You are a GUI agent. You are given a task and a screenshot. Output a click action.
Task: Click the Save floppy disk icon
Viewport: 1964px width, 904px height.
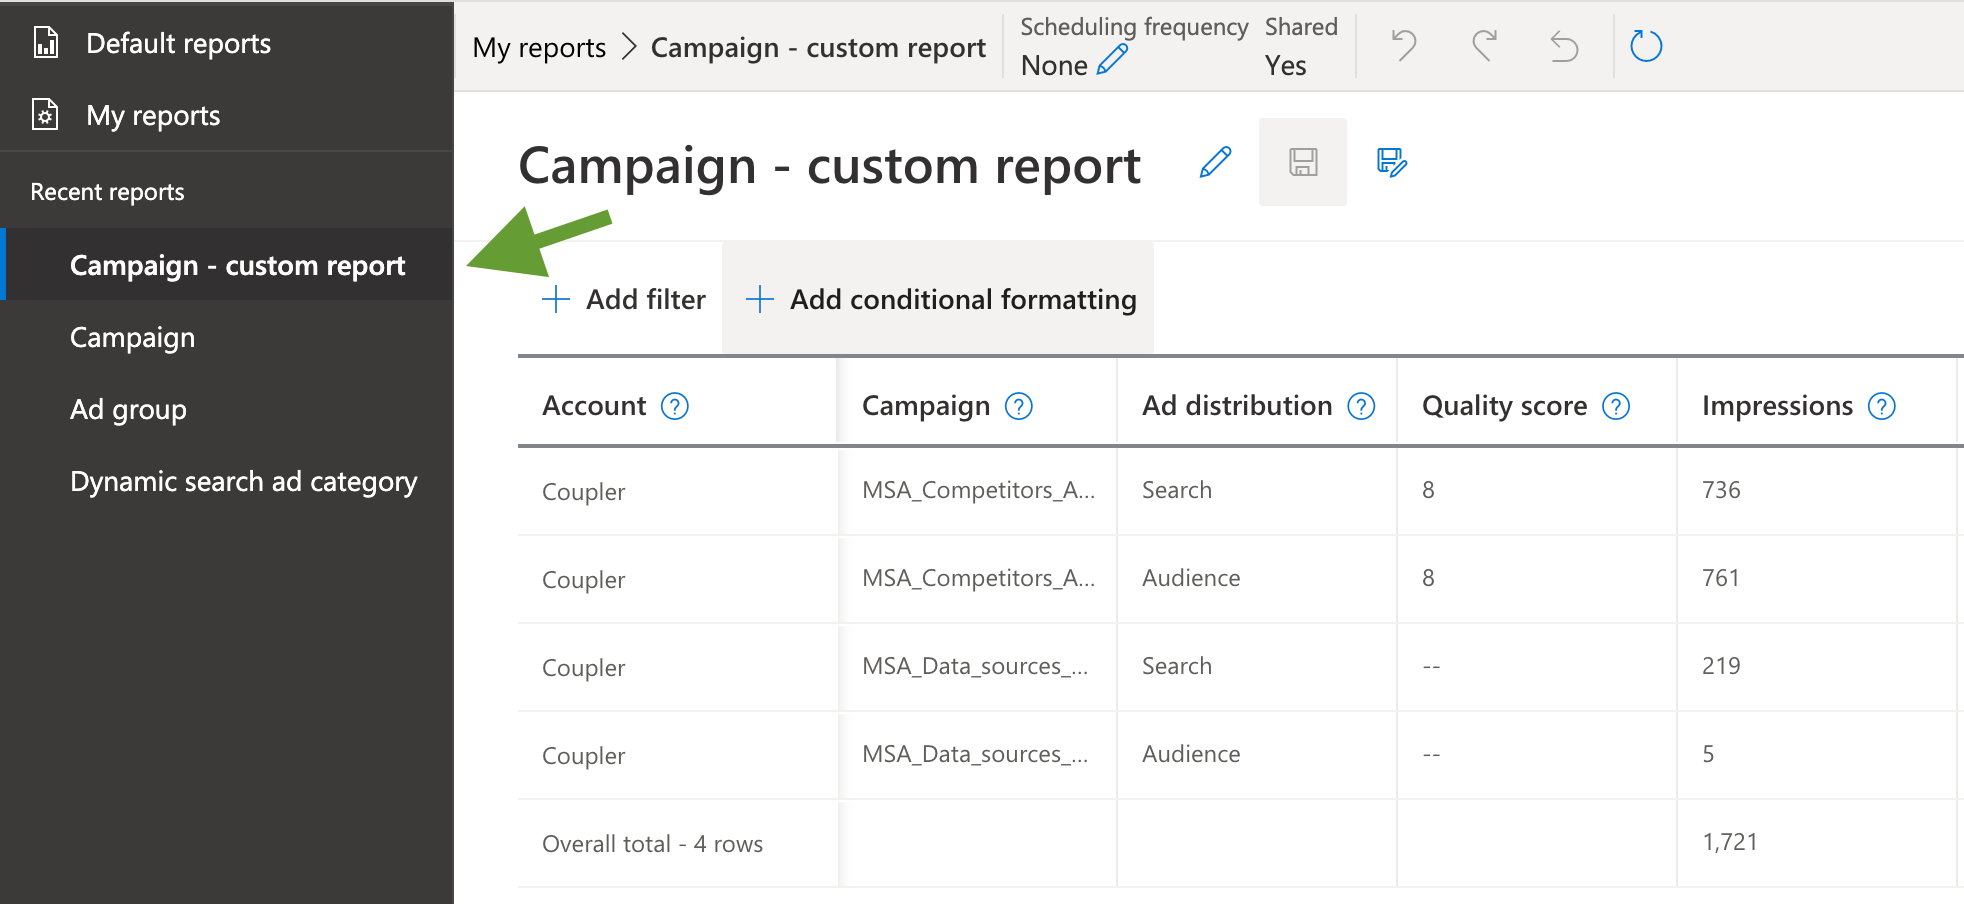pyautogui.click(x=1303, y=162)
